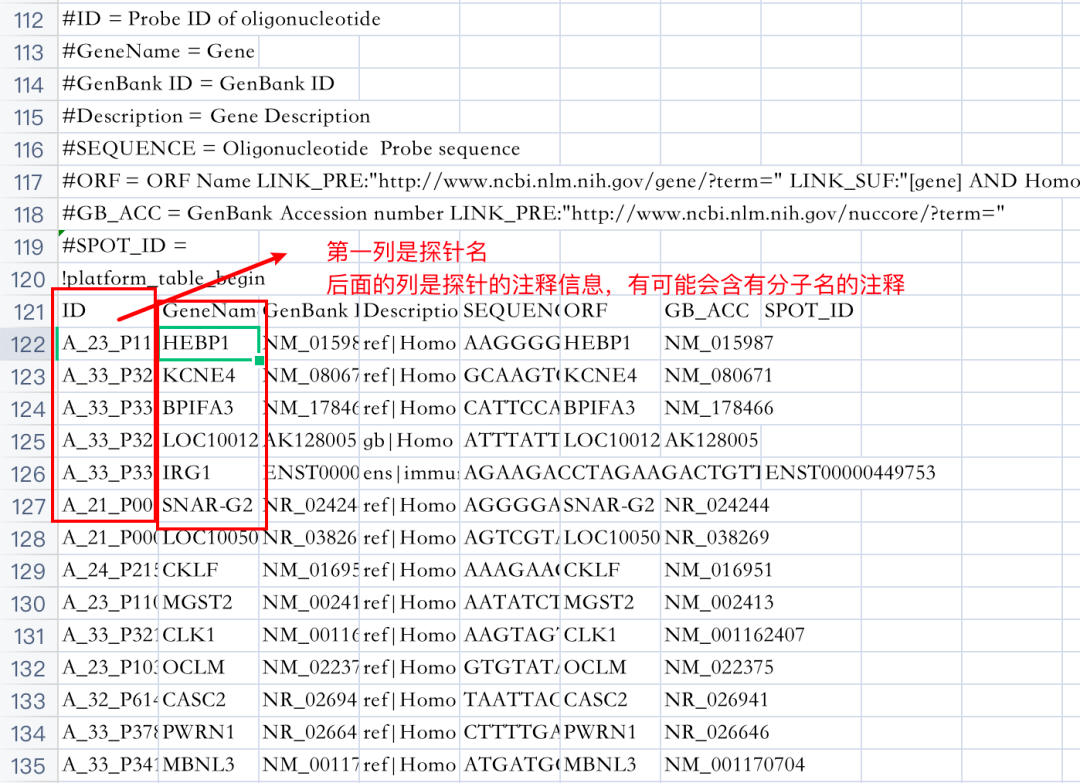Click the ENST00000449753 cell in row 126
Image resolution: width=1080 pixels, height=783 pixels.
(x=850, y=473)
